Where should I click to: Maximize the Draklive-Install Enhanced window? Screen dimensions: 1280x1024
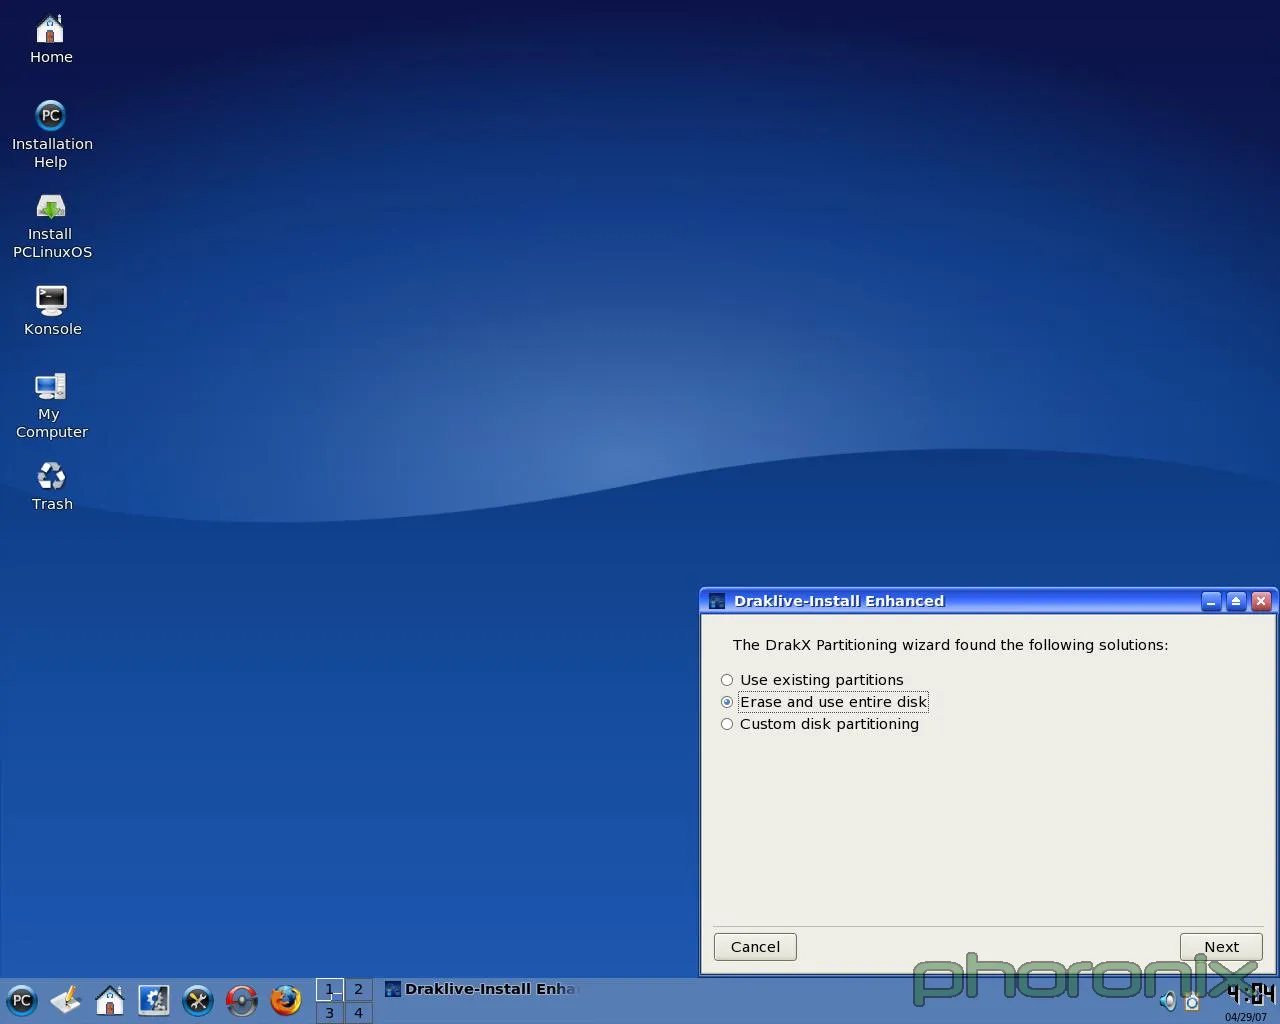point(1236,601)
